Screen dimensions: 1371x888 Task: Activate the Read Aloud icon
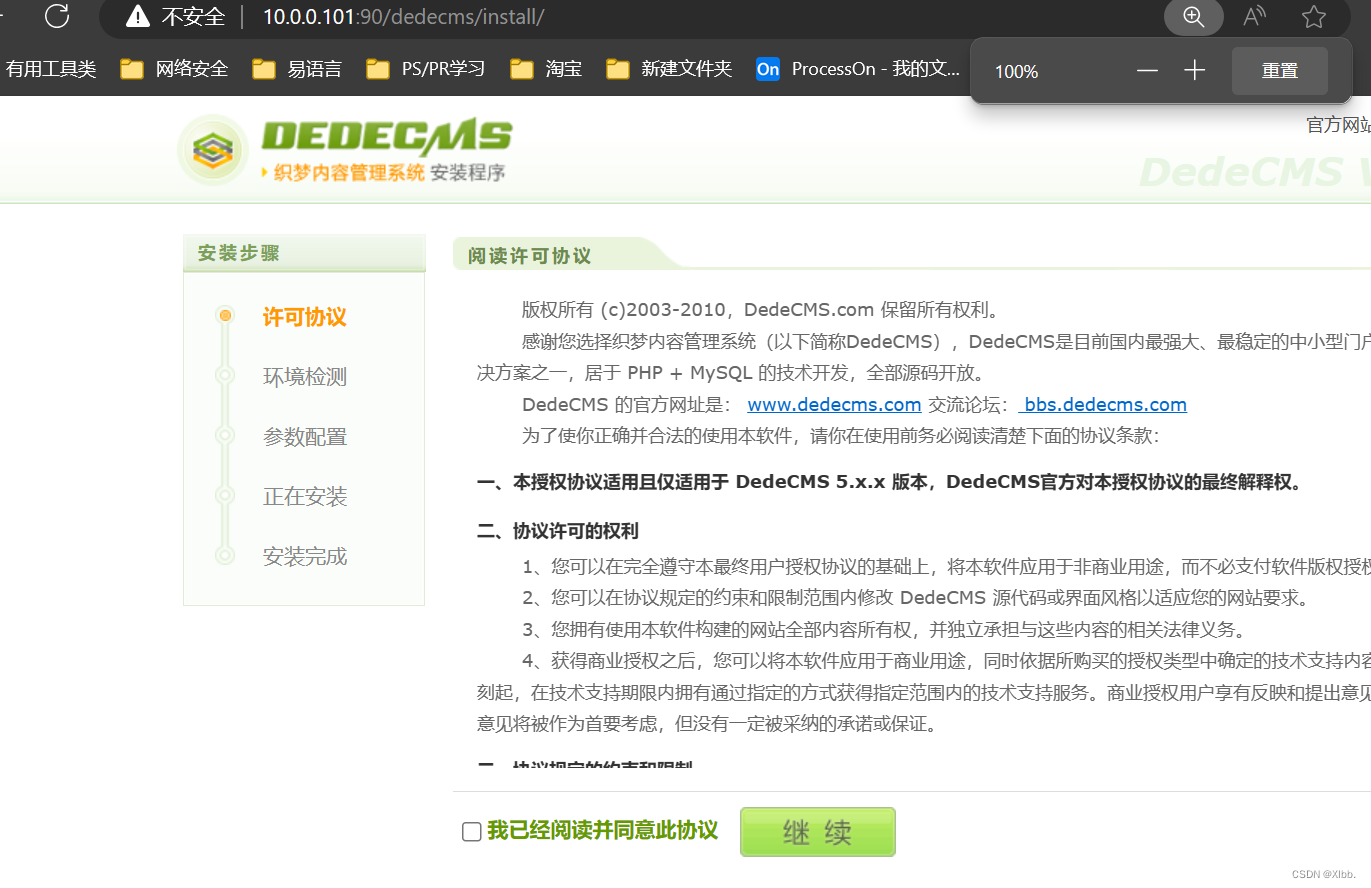coord(1254,16)
